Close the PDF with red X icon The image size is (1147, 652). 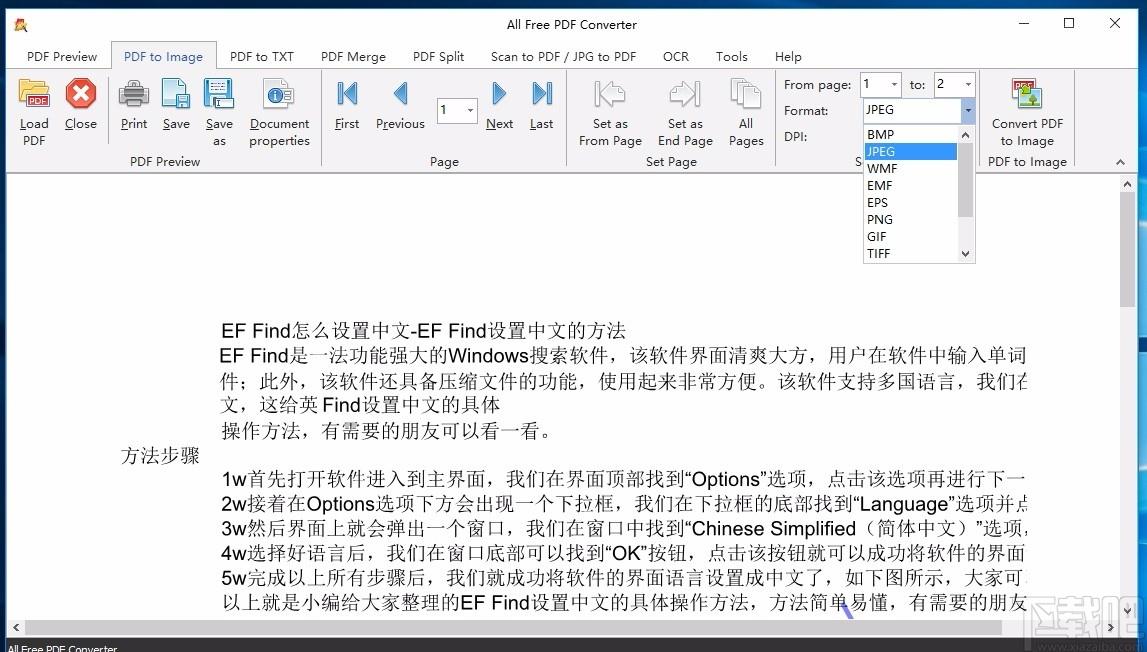tap(80, 94)
